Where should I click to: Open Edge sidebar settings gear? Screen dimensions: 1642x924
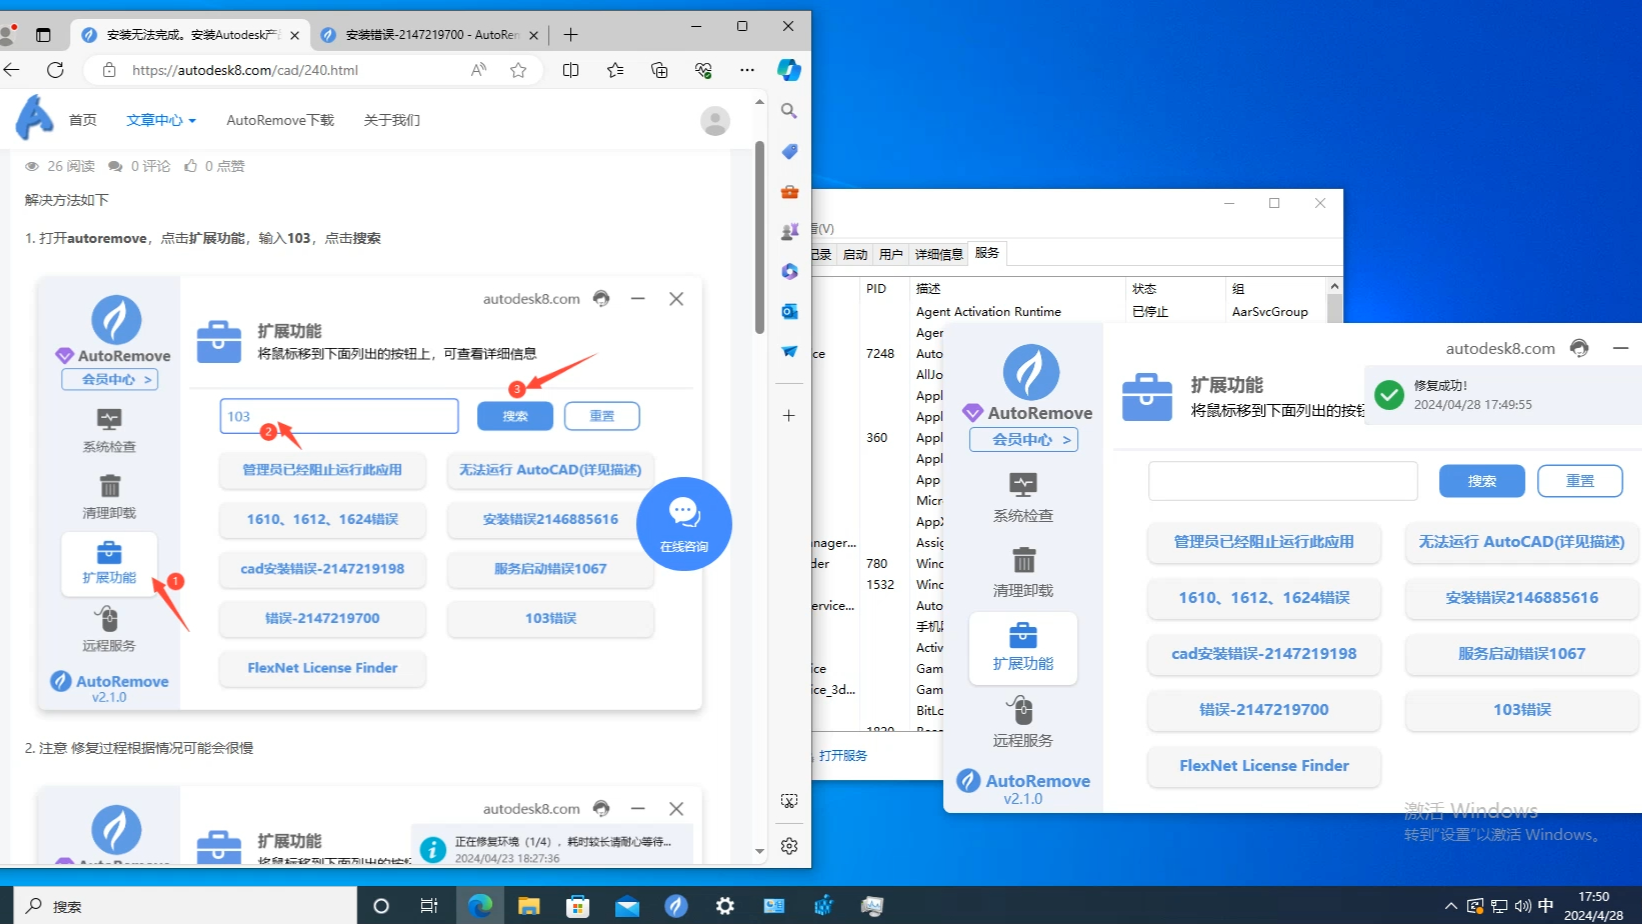(x=789, y=846)
